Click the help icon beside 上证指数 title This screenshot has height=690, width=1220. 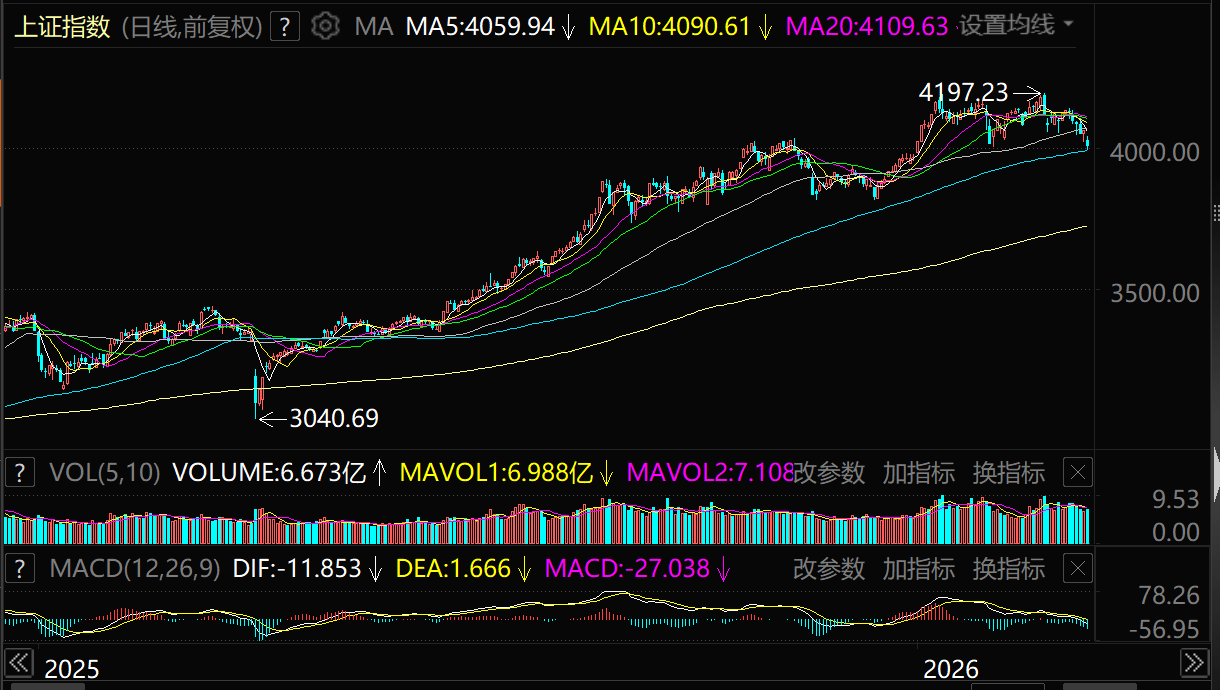point(285,26)
